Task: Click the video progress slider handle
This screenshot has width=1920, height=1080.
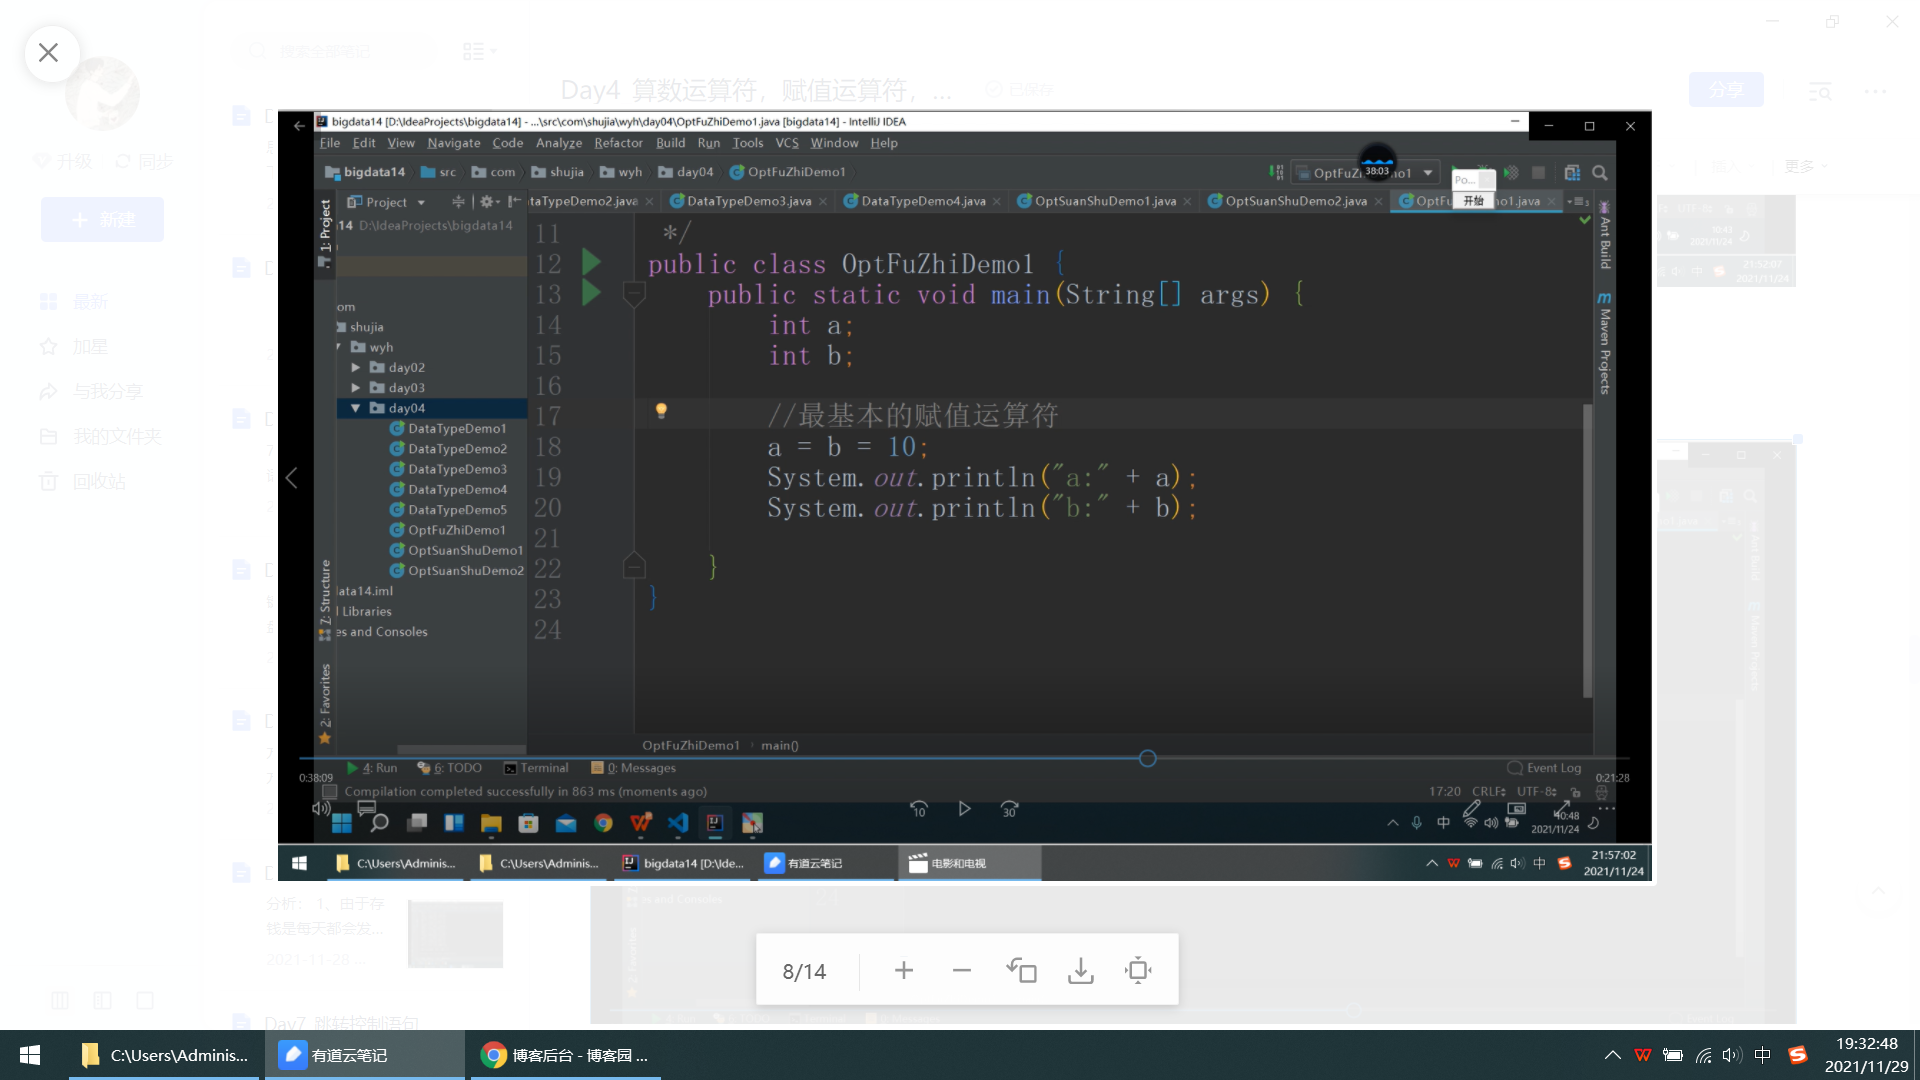Action: pos(1147,759)
